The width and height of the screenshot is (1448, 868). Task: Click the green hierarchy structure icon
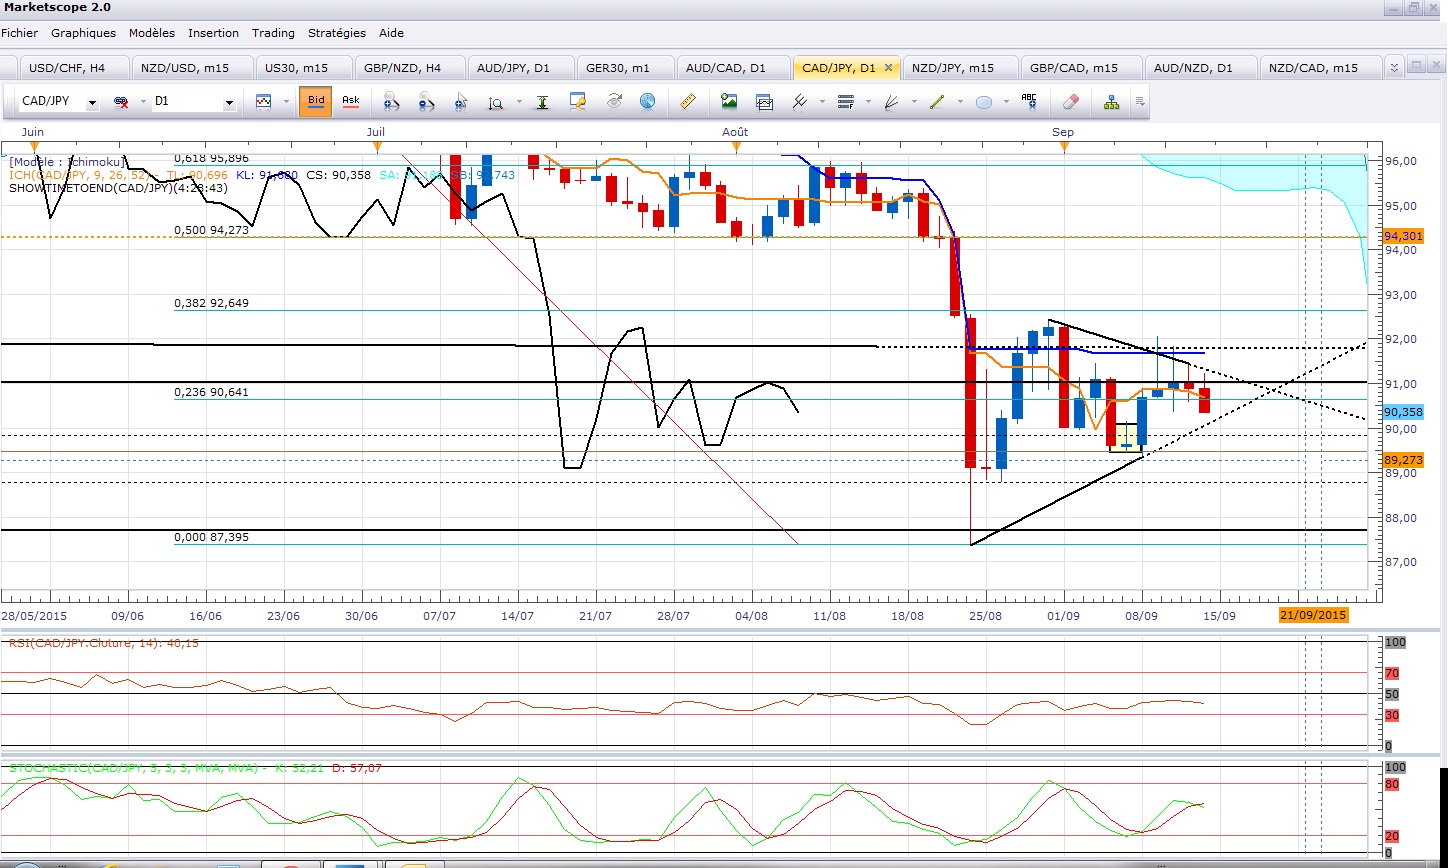pos(1111,102)
